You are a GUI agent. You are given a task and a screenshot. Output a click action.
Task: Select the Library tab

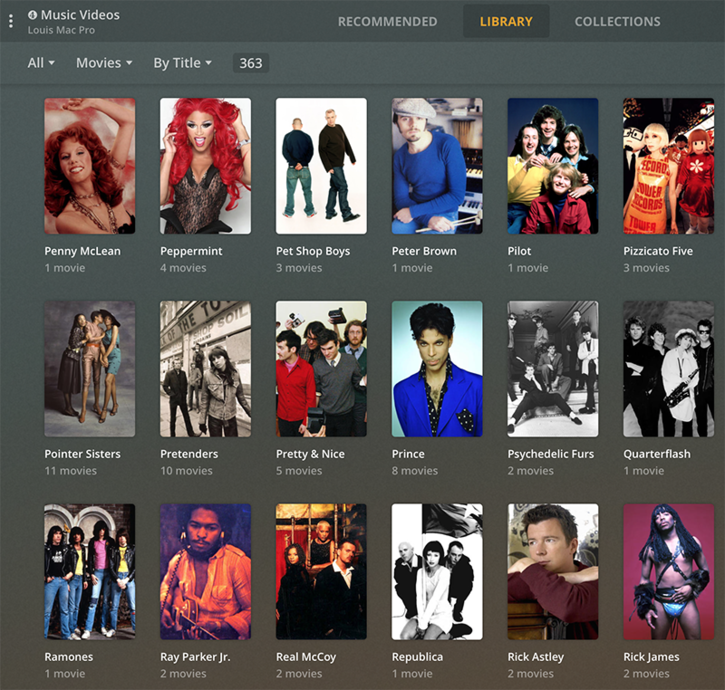click(506, 21)
